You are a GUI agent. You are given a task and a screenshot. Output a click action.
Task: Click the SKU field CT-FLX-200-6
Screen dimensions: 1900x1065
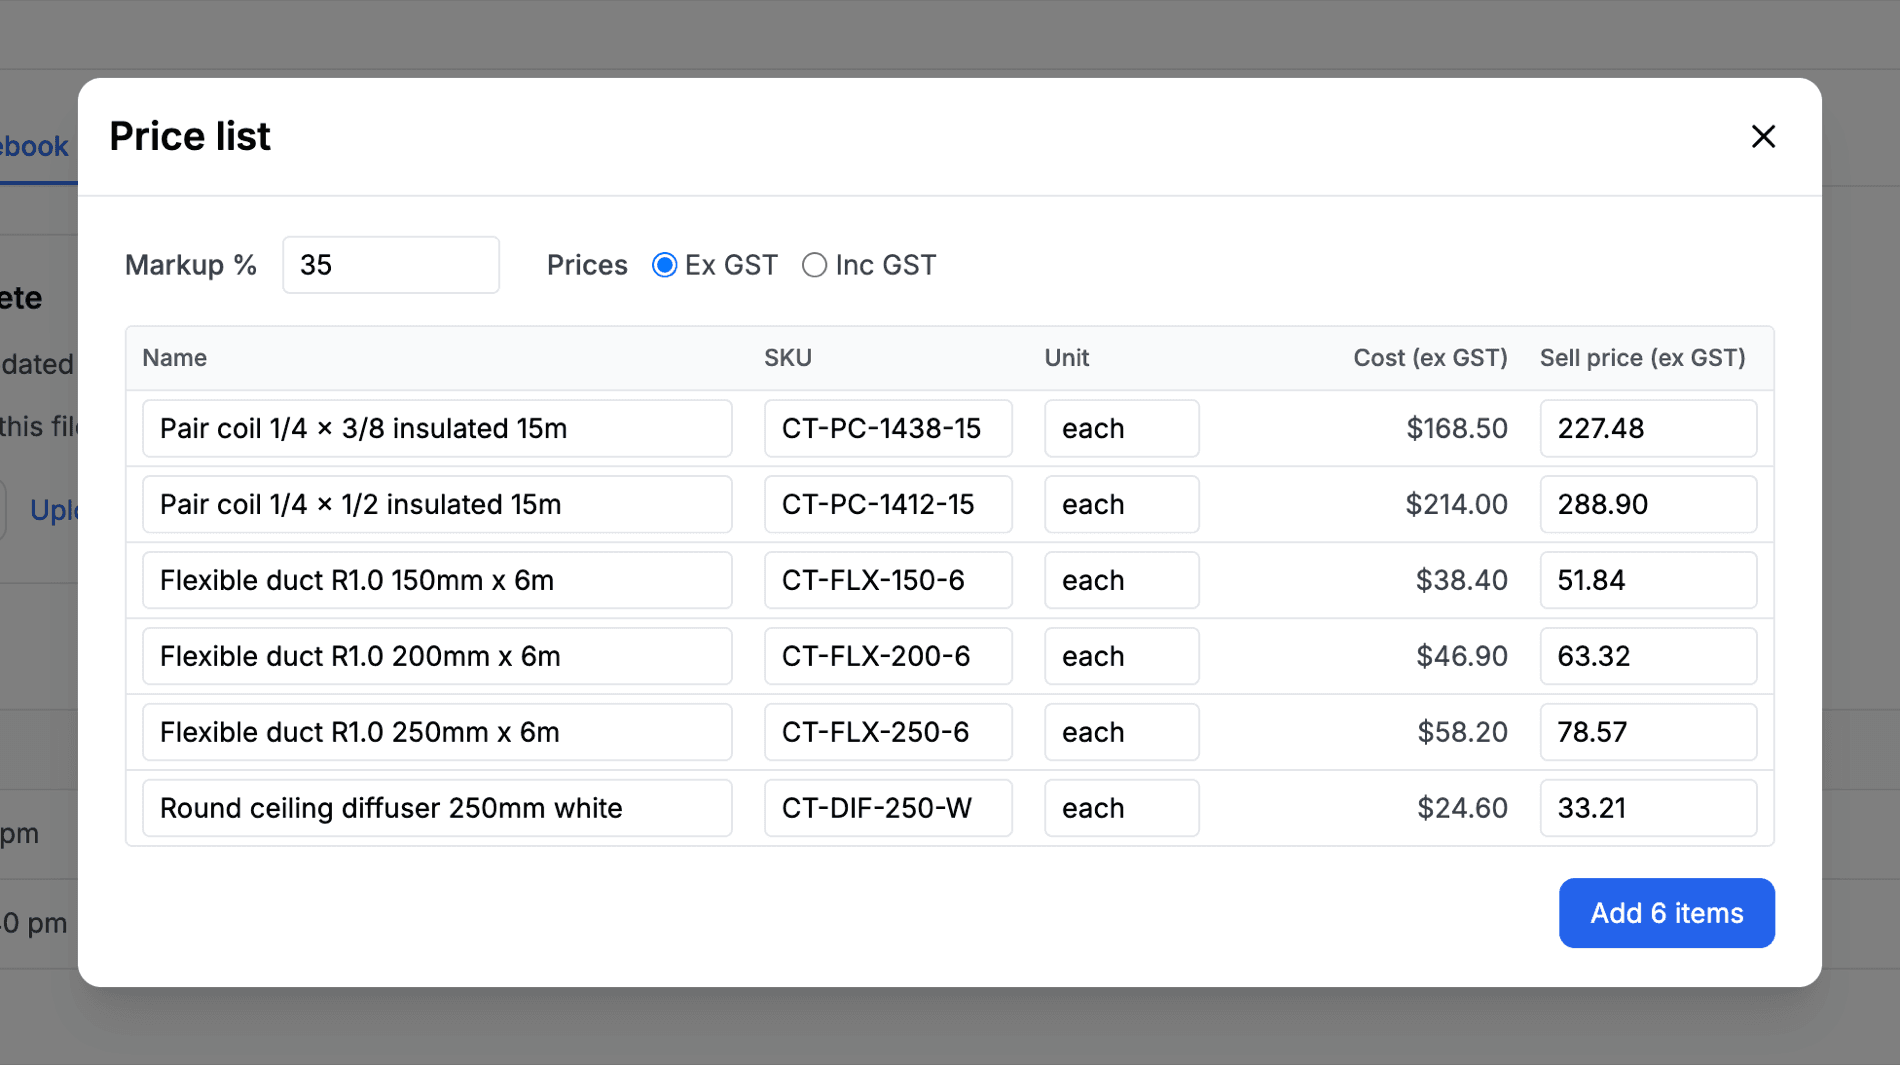tap(888, 656)
